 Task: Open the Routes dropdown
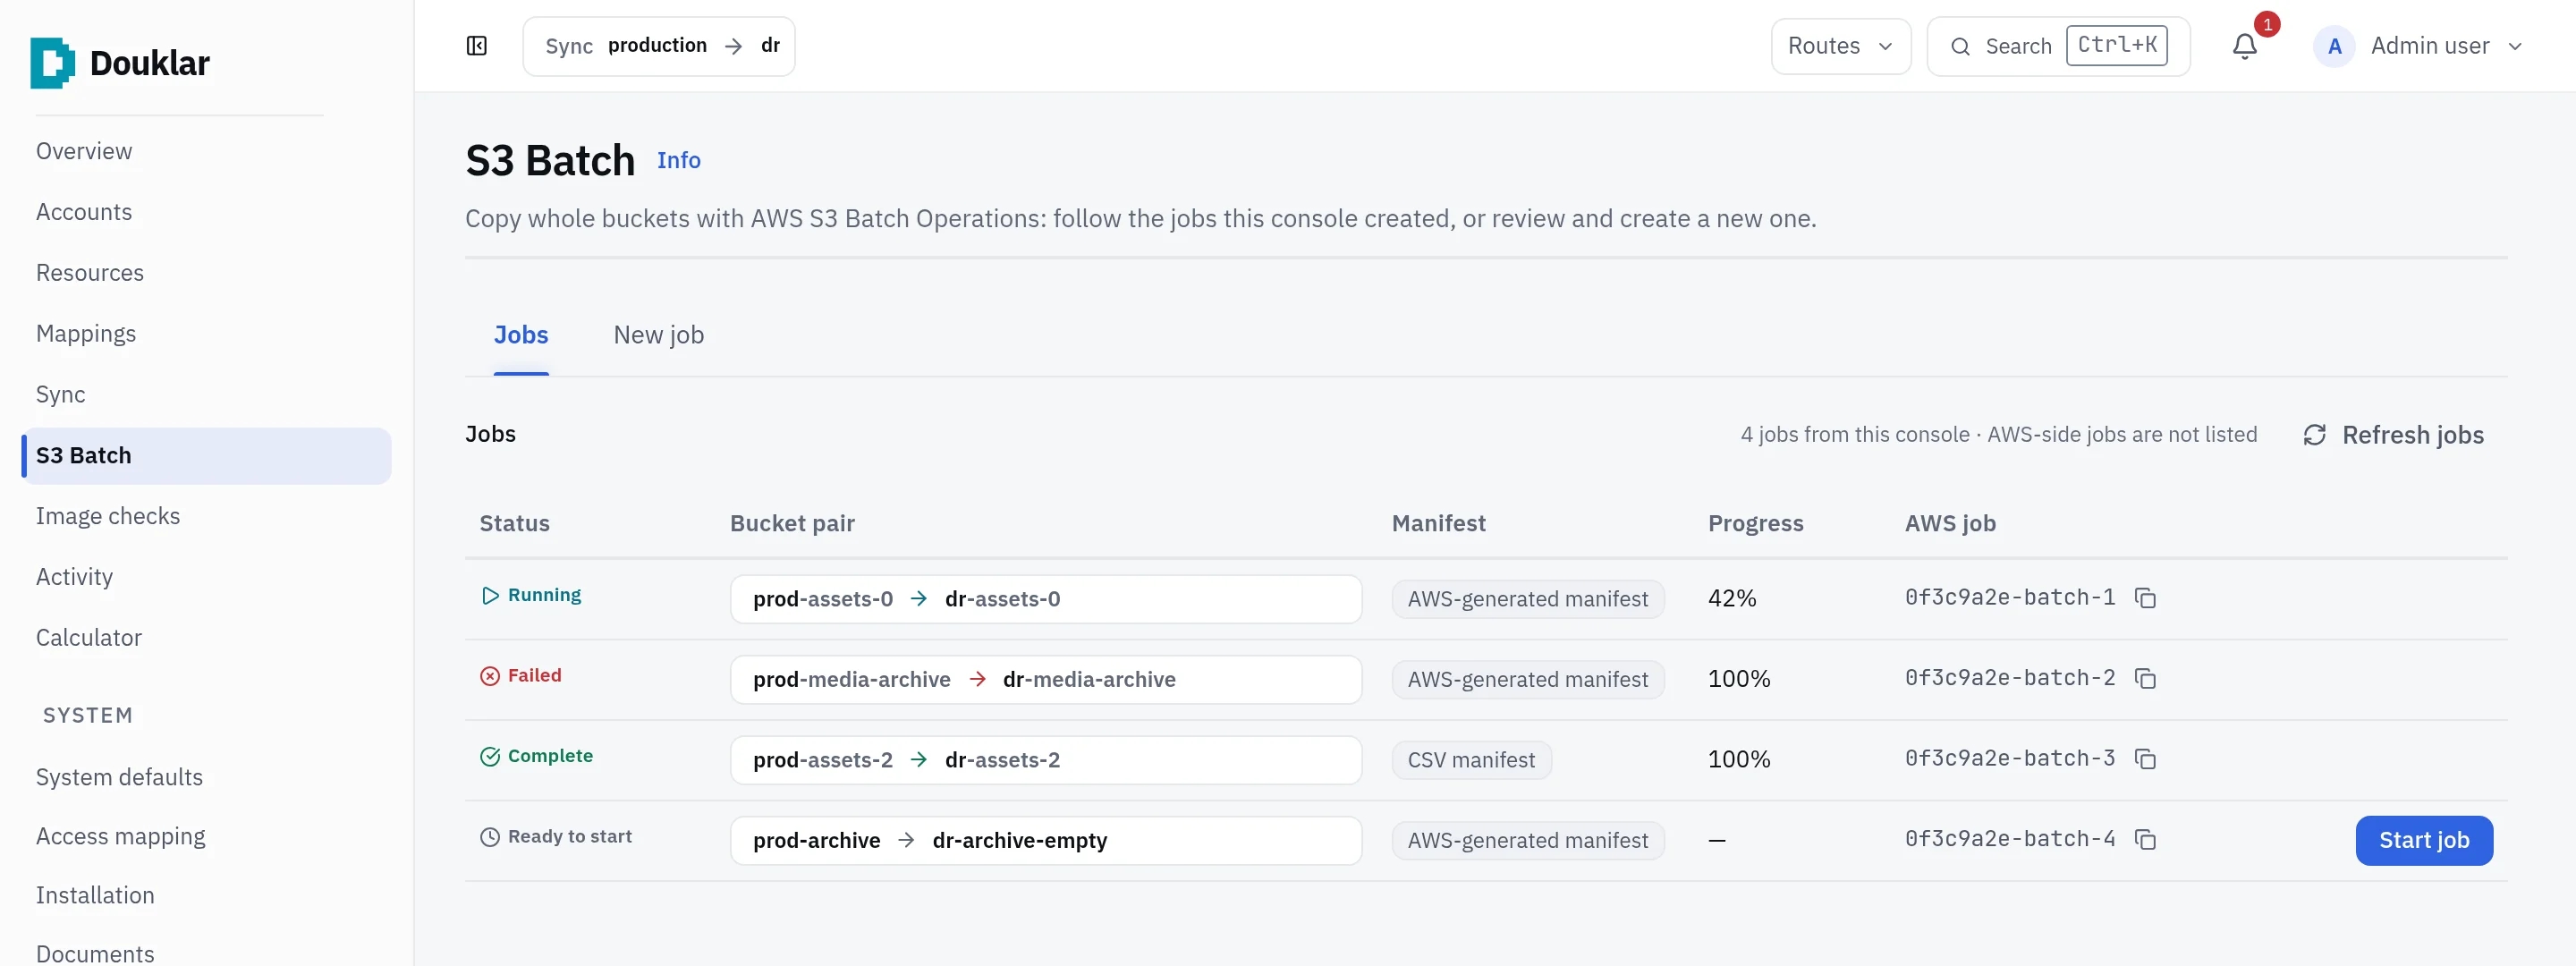[x=1840, y=46]
